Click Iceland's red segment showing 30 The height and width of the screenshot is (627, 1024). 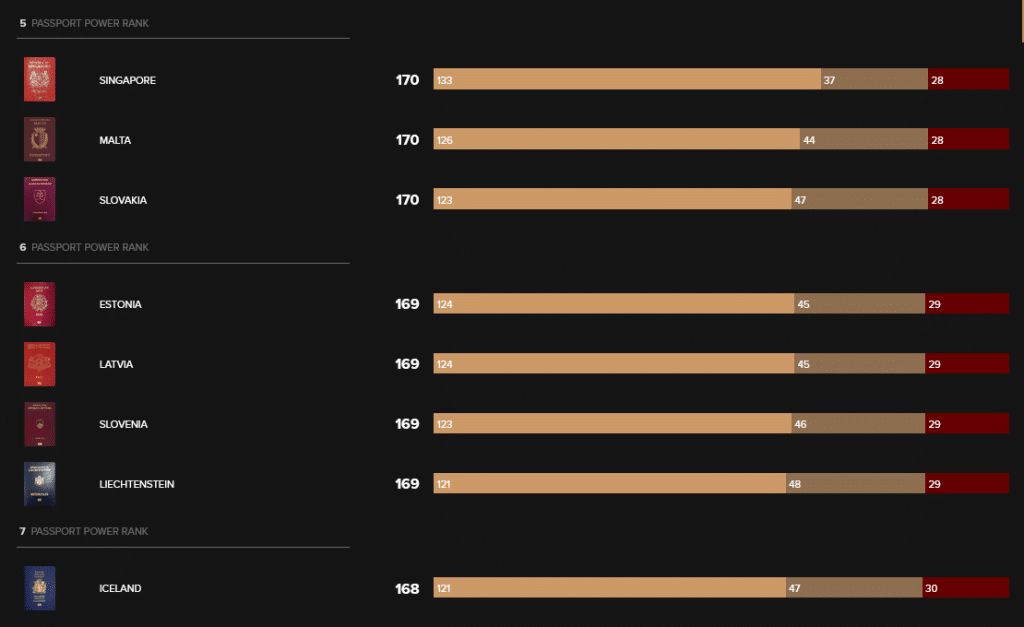coord(966,588)
